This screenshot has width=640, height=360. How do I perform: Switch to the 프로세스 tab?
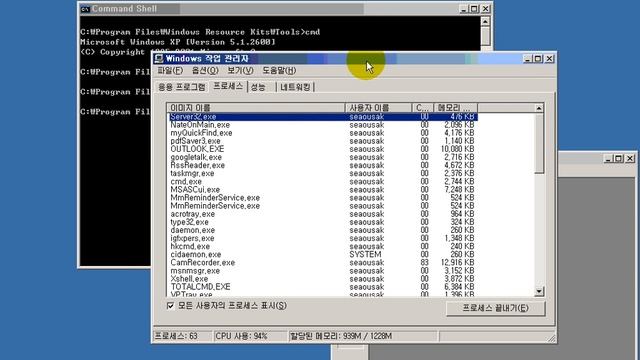(228, 86)
